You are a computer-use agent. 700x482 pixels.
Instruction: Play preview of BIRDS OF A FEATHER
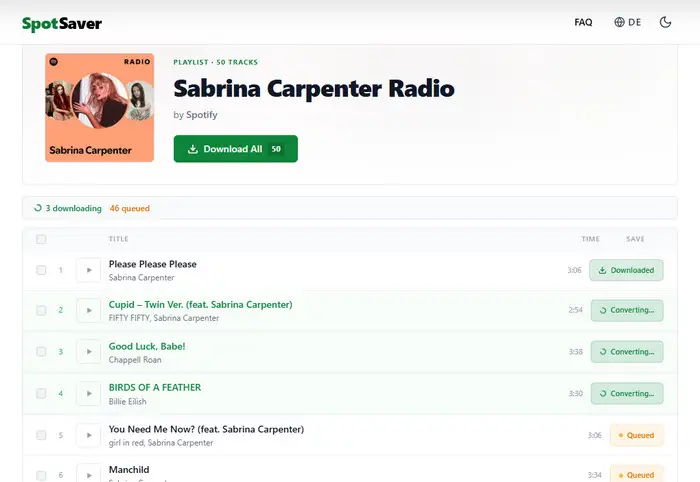[88, 393]
